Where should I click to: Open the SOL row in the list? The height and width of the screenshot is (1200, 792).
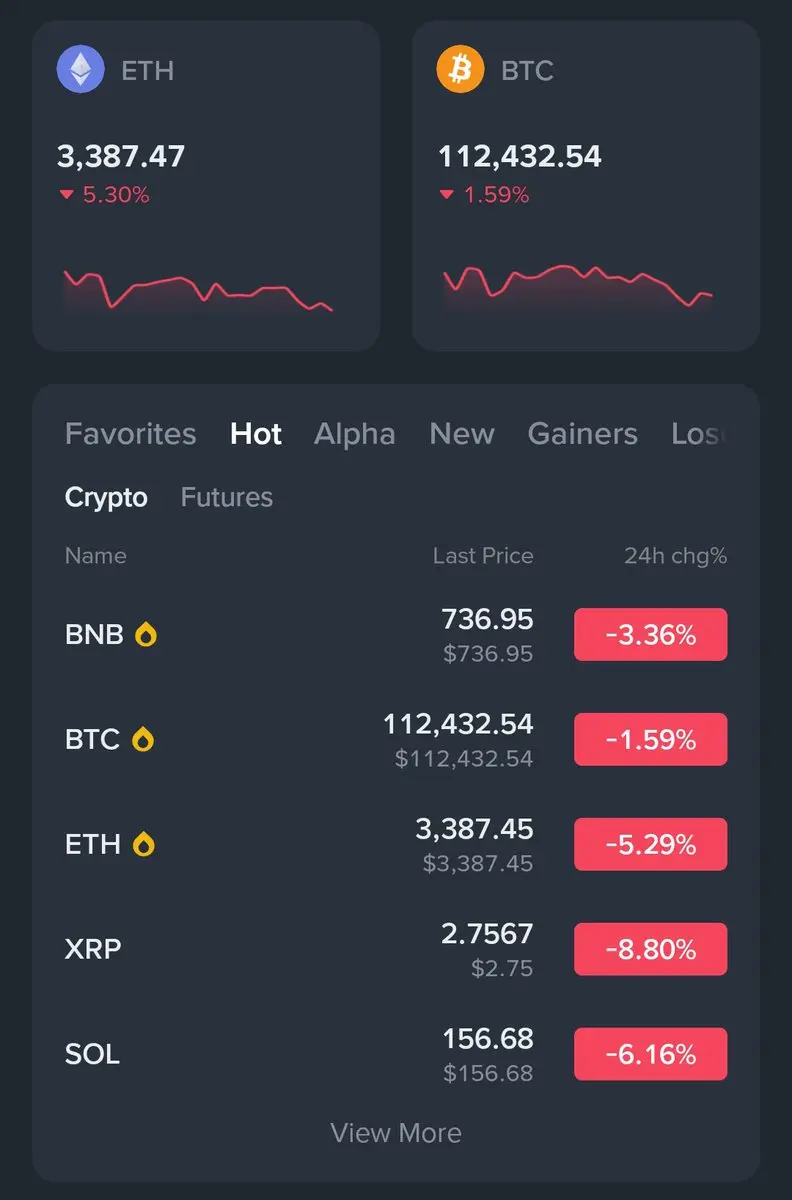tap(396, 1054)
